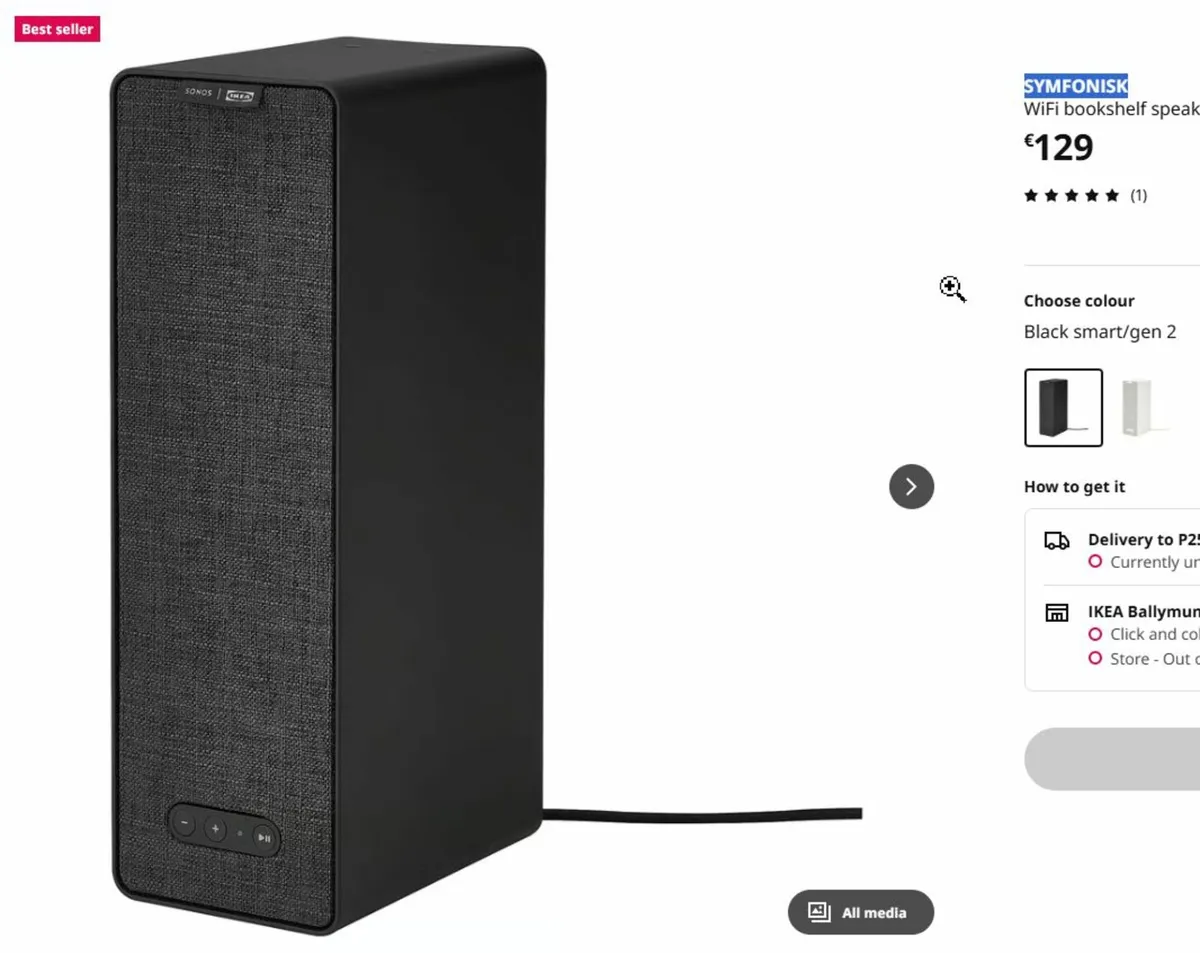The height and width of the screenshot is (953, 1200).
Task: Click the SYMFONISK product title
Action: [x=1076, y=86]
